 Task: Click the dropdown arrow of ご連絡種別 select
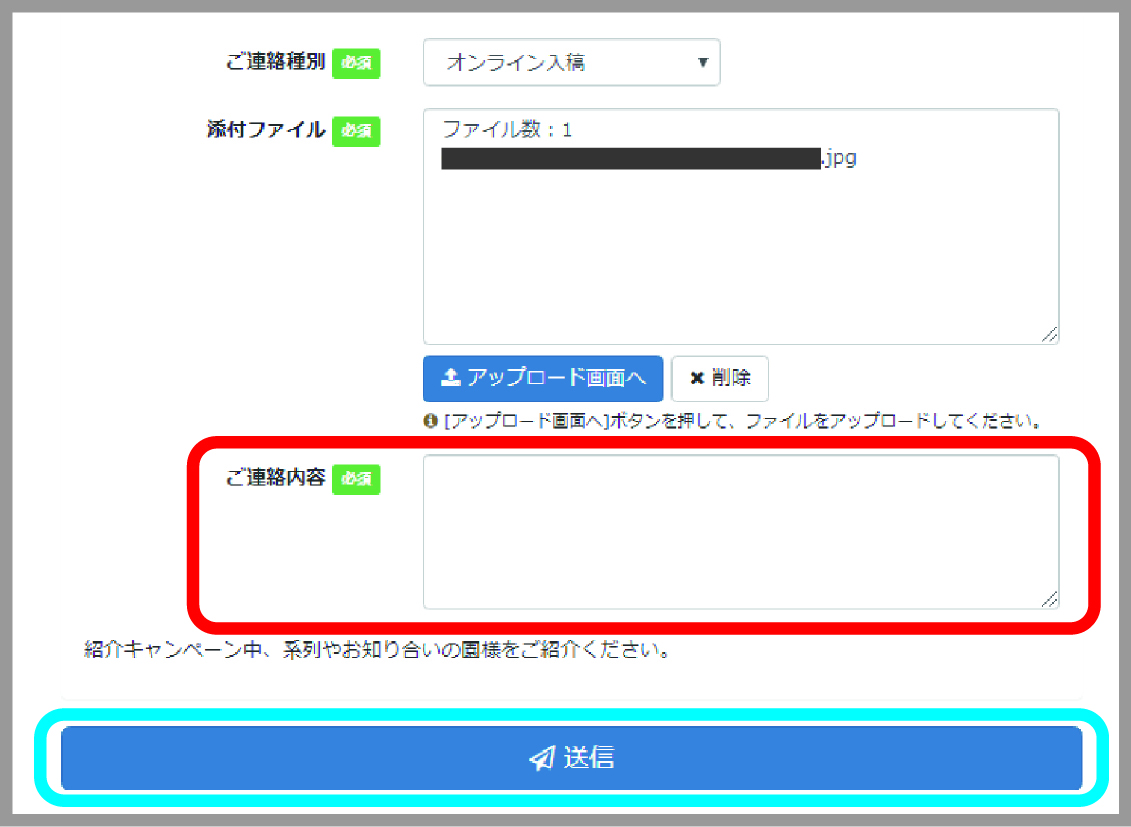click(702, 62)
